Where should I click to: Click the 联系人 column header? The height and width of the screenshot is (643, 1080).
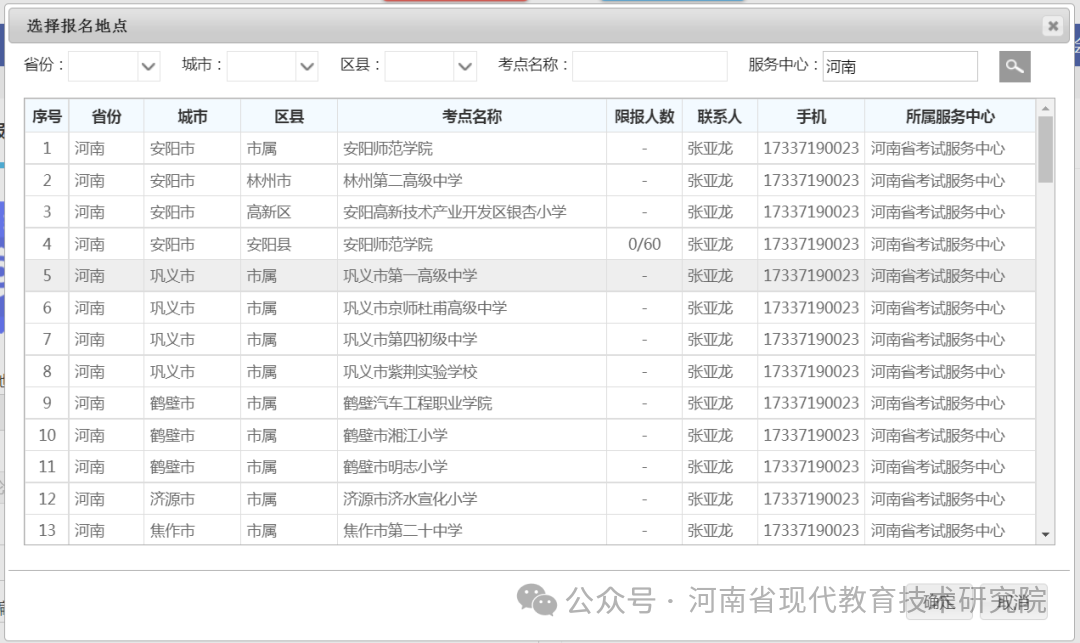pyautogui.click(x=720, y=116)
